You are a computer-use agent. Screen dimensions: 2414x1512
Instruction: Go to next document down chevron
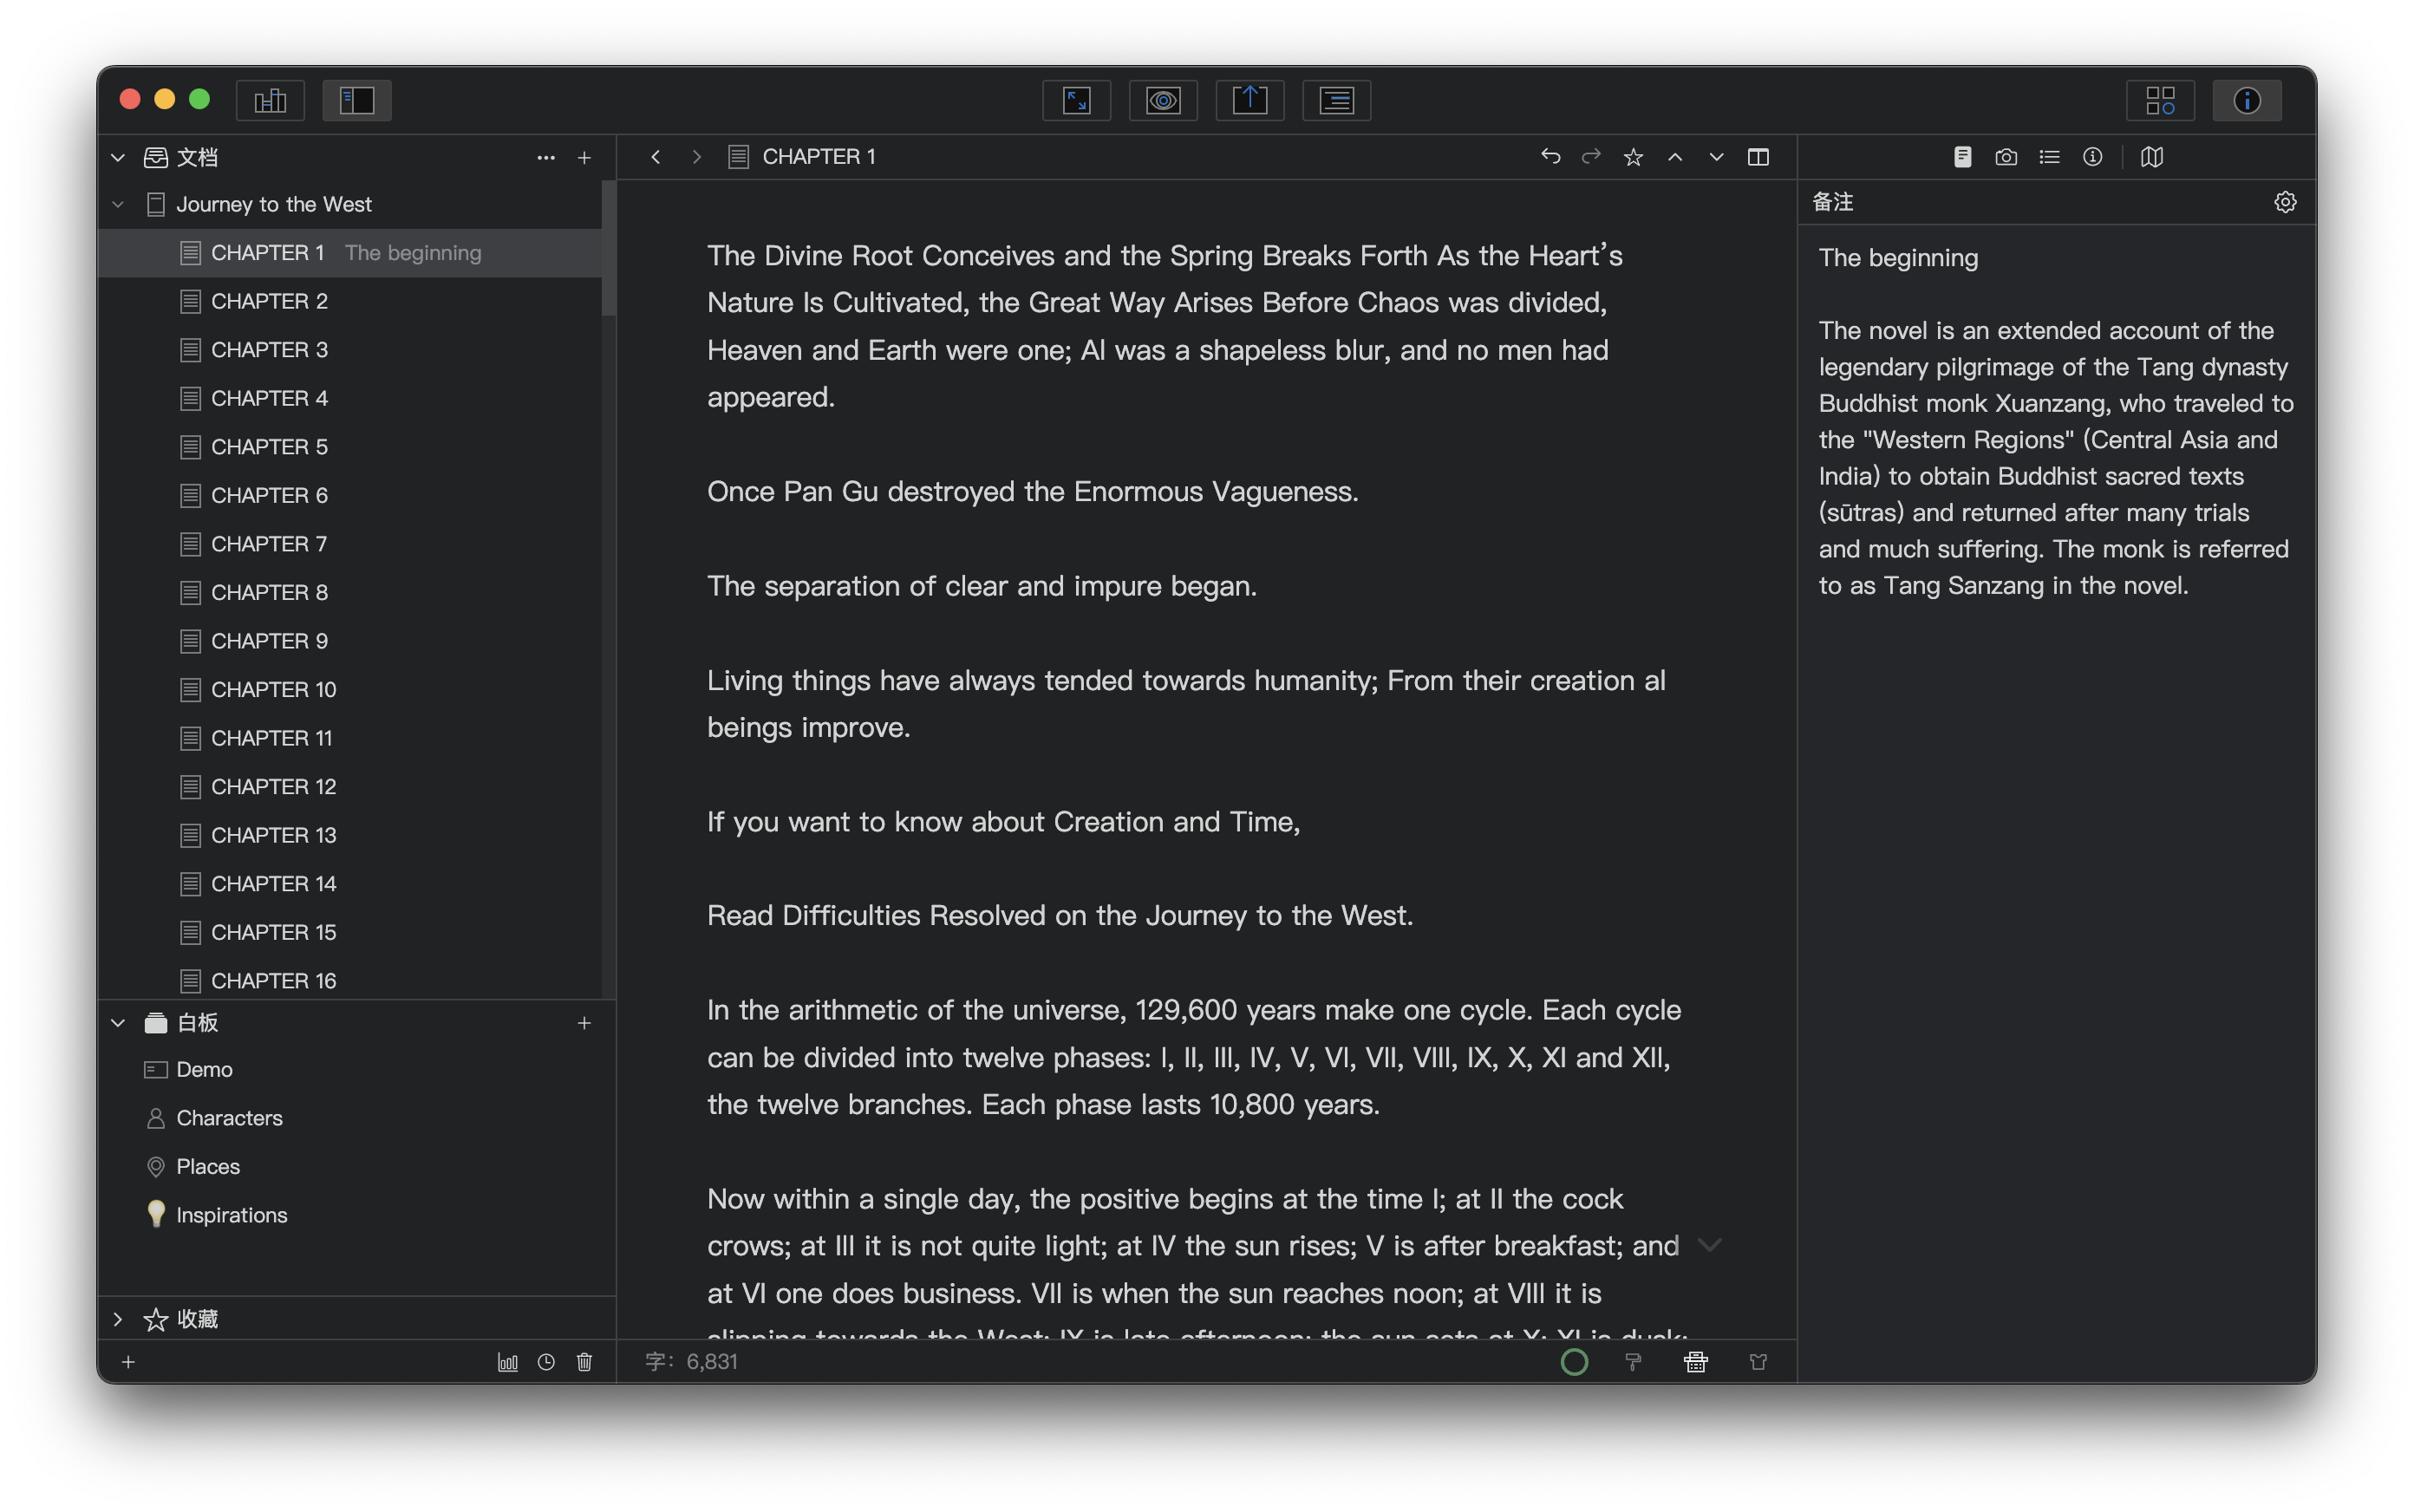coord(1716,157)
